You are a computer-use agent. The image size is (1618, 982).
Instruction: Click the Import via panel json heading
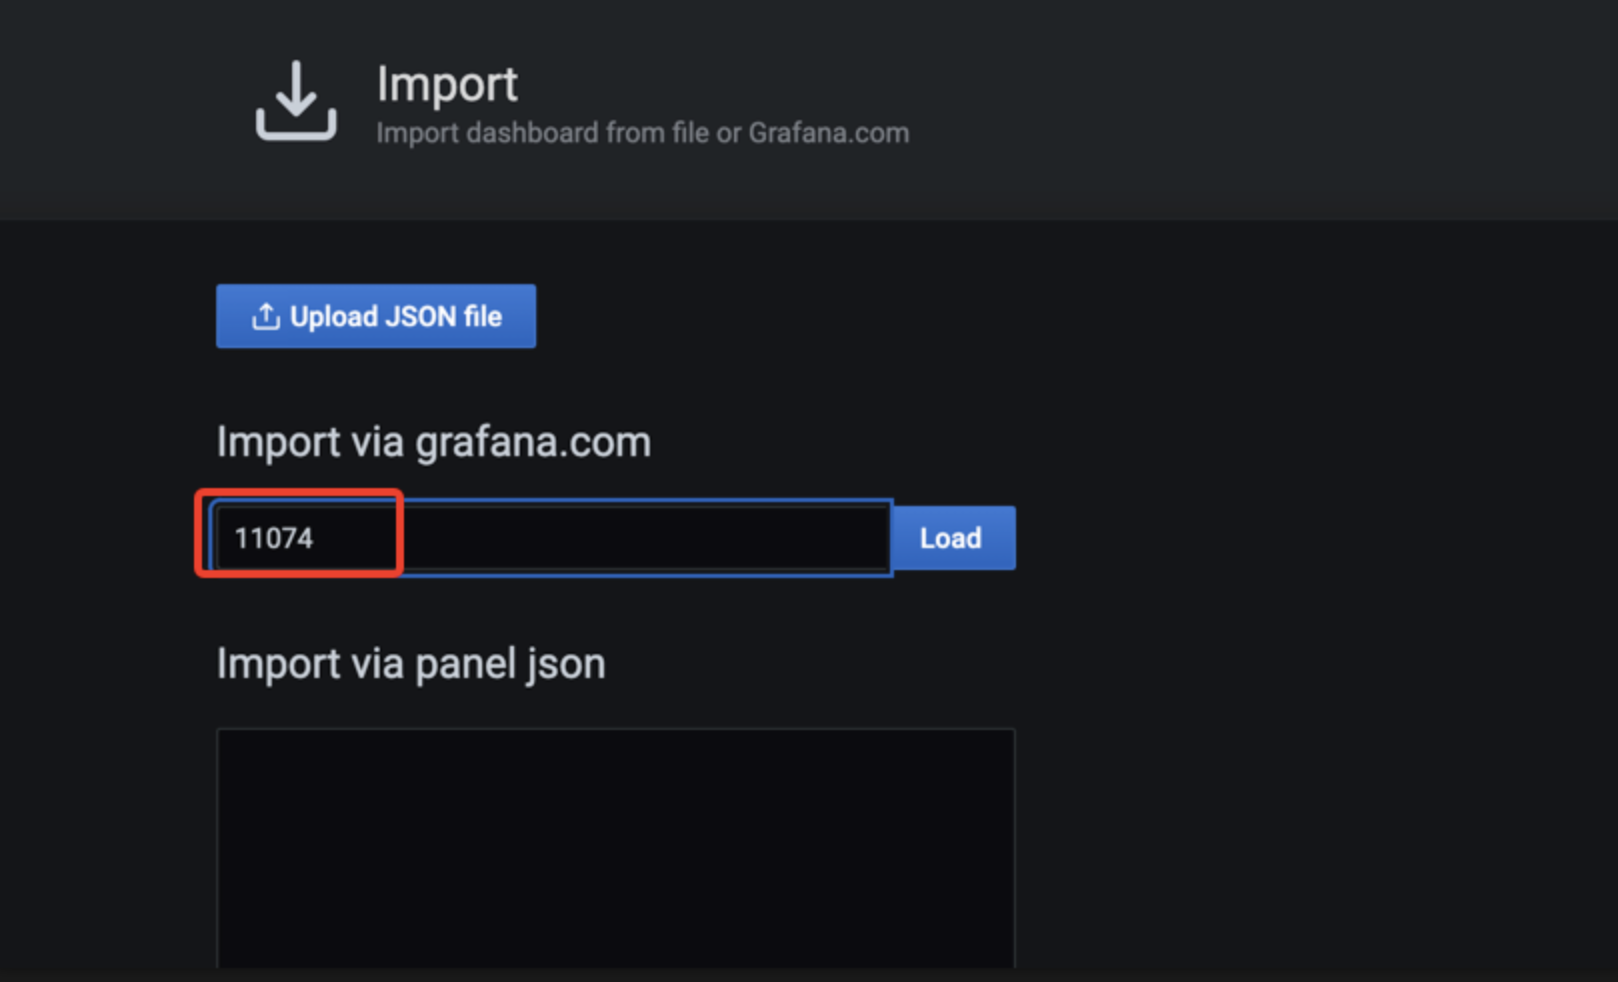pyautogui.click(x=411, y=664)
